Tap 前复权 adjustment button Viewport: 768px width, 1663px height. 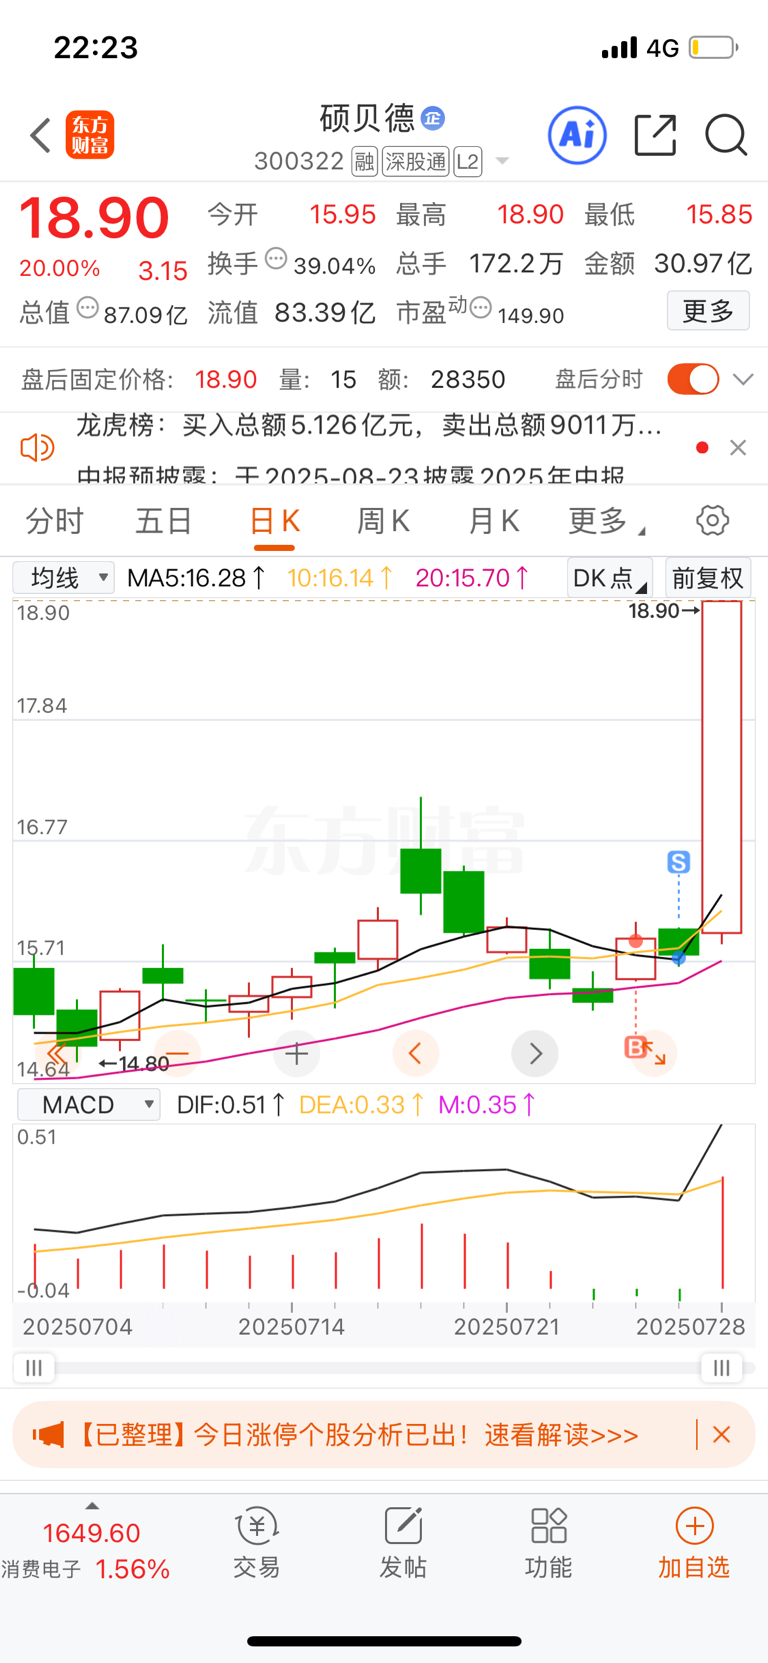[708, 578]
